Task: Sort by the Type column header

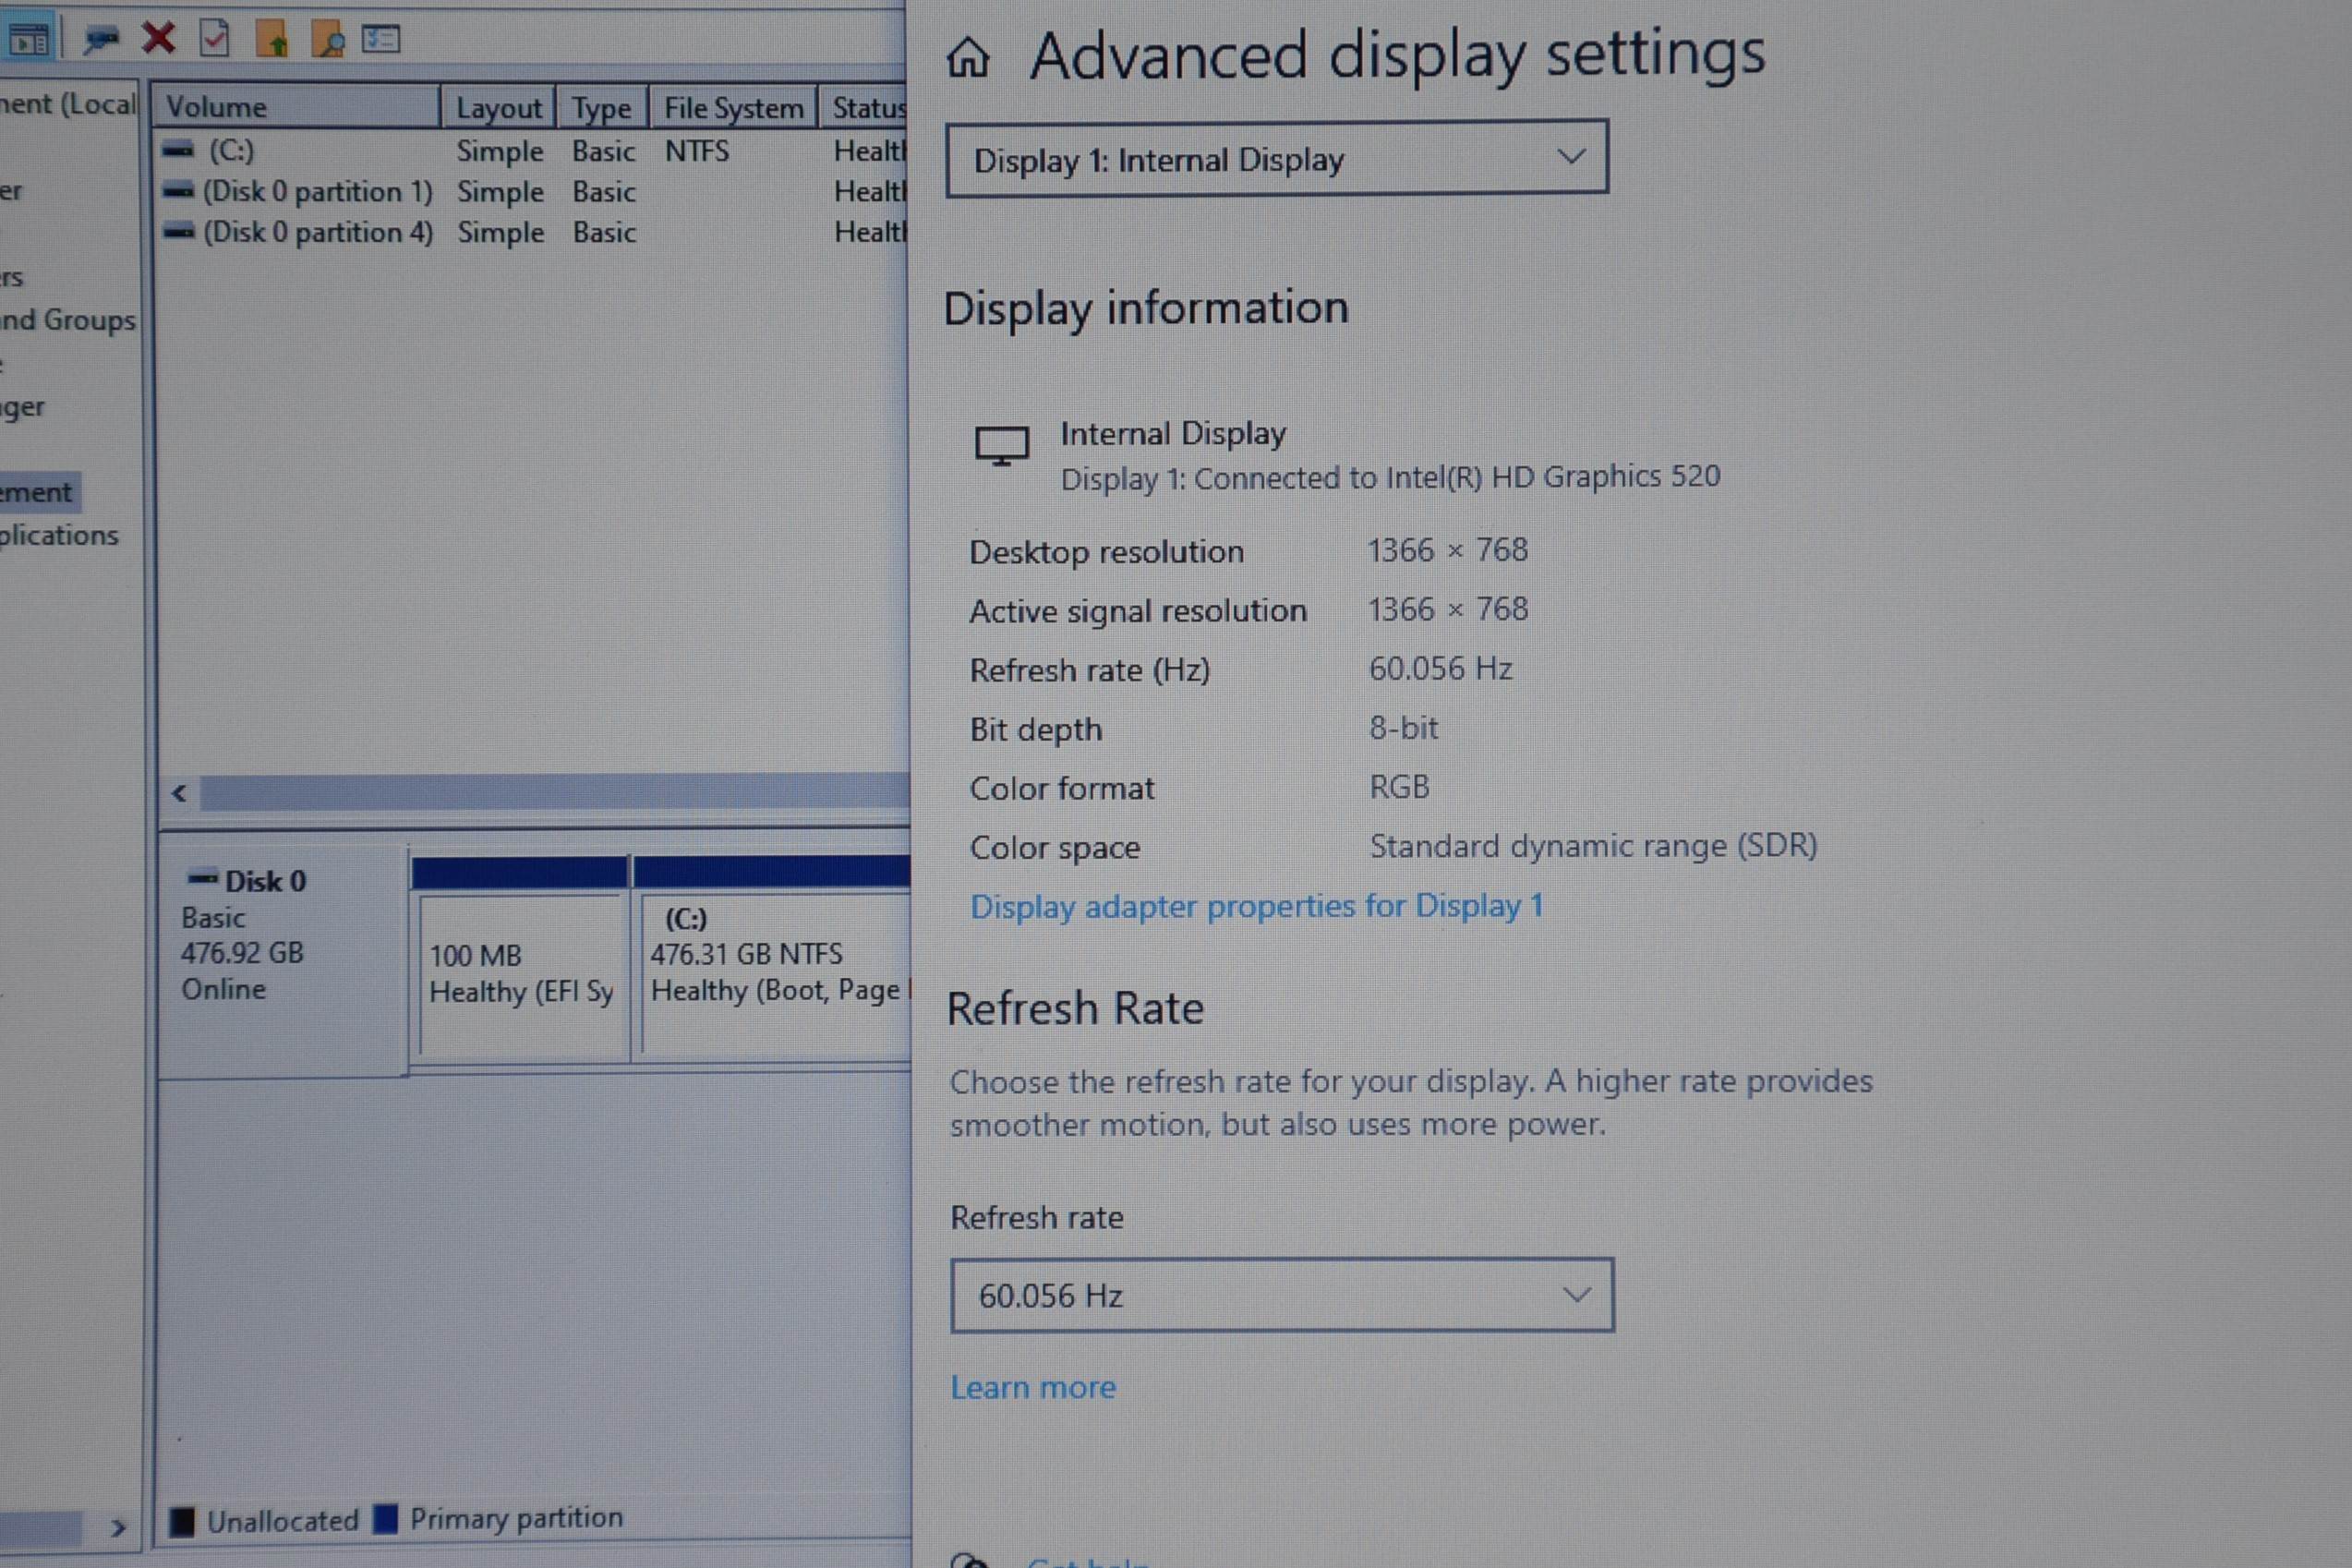Action: [x=602, y=107]
